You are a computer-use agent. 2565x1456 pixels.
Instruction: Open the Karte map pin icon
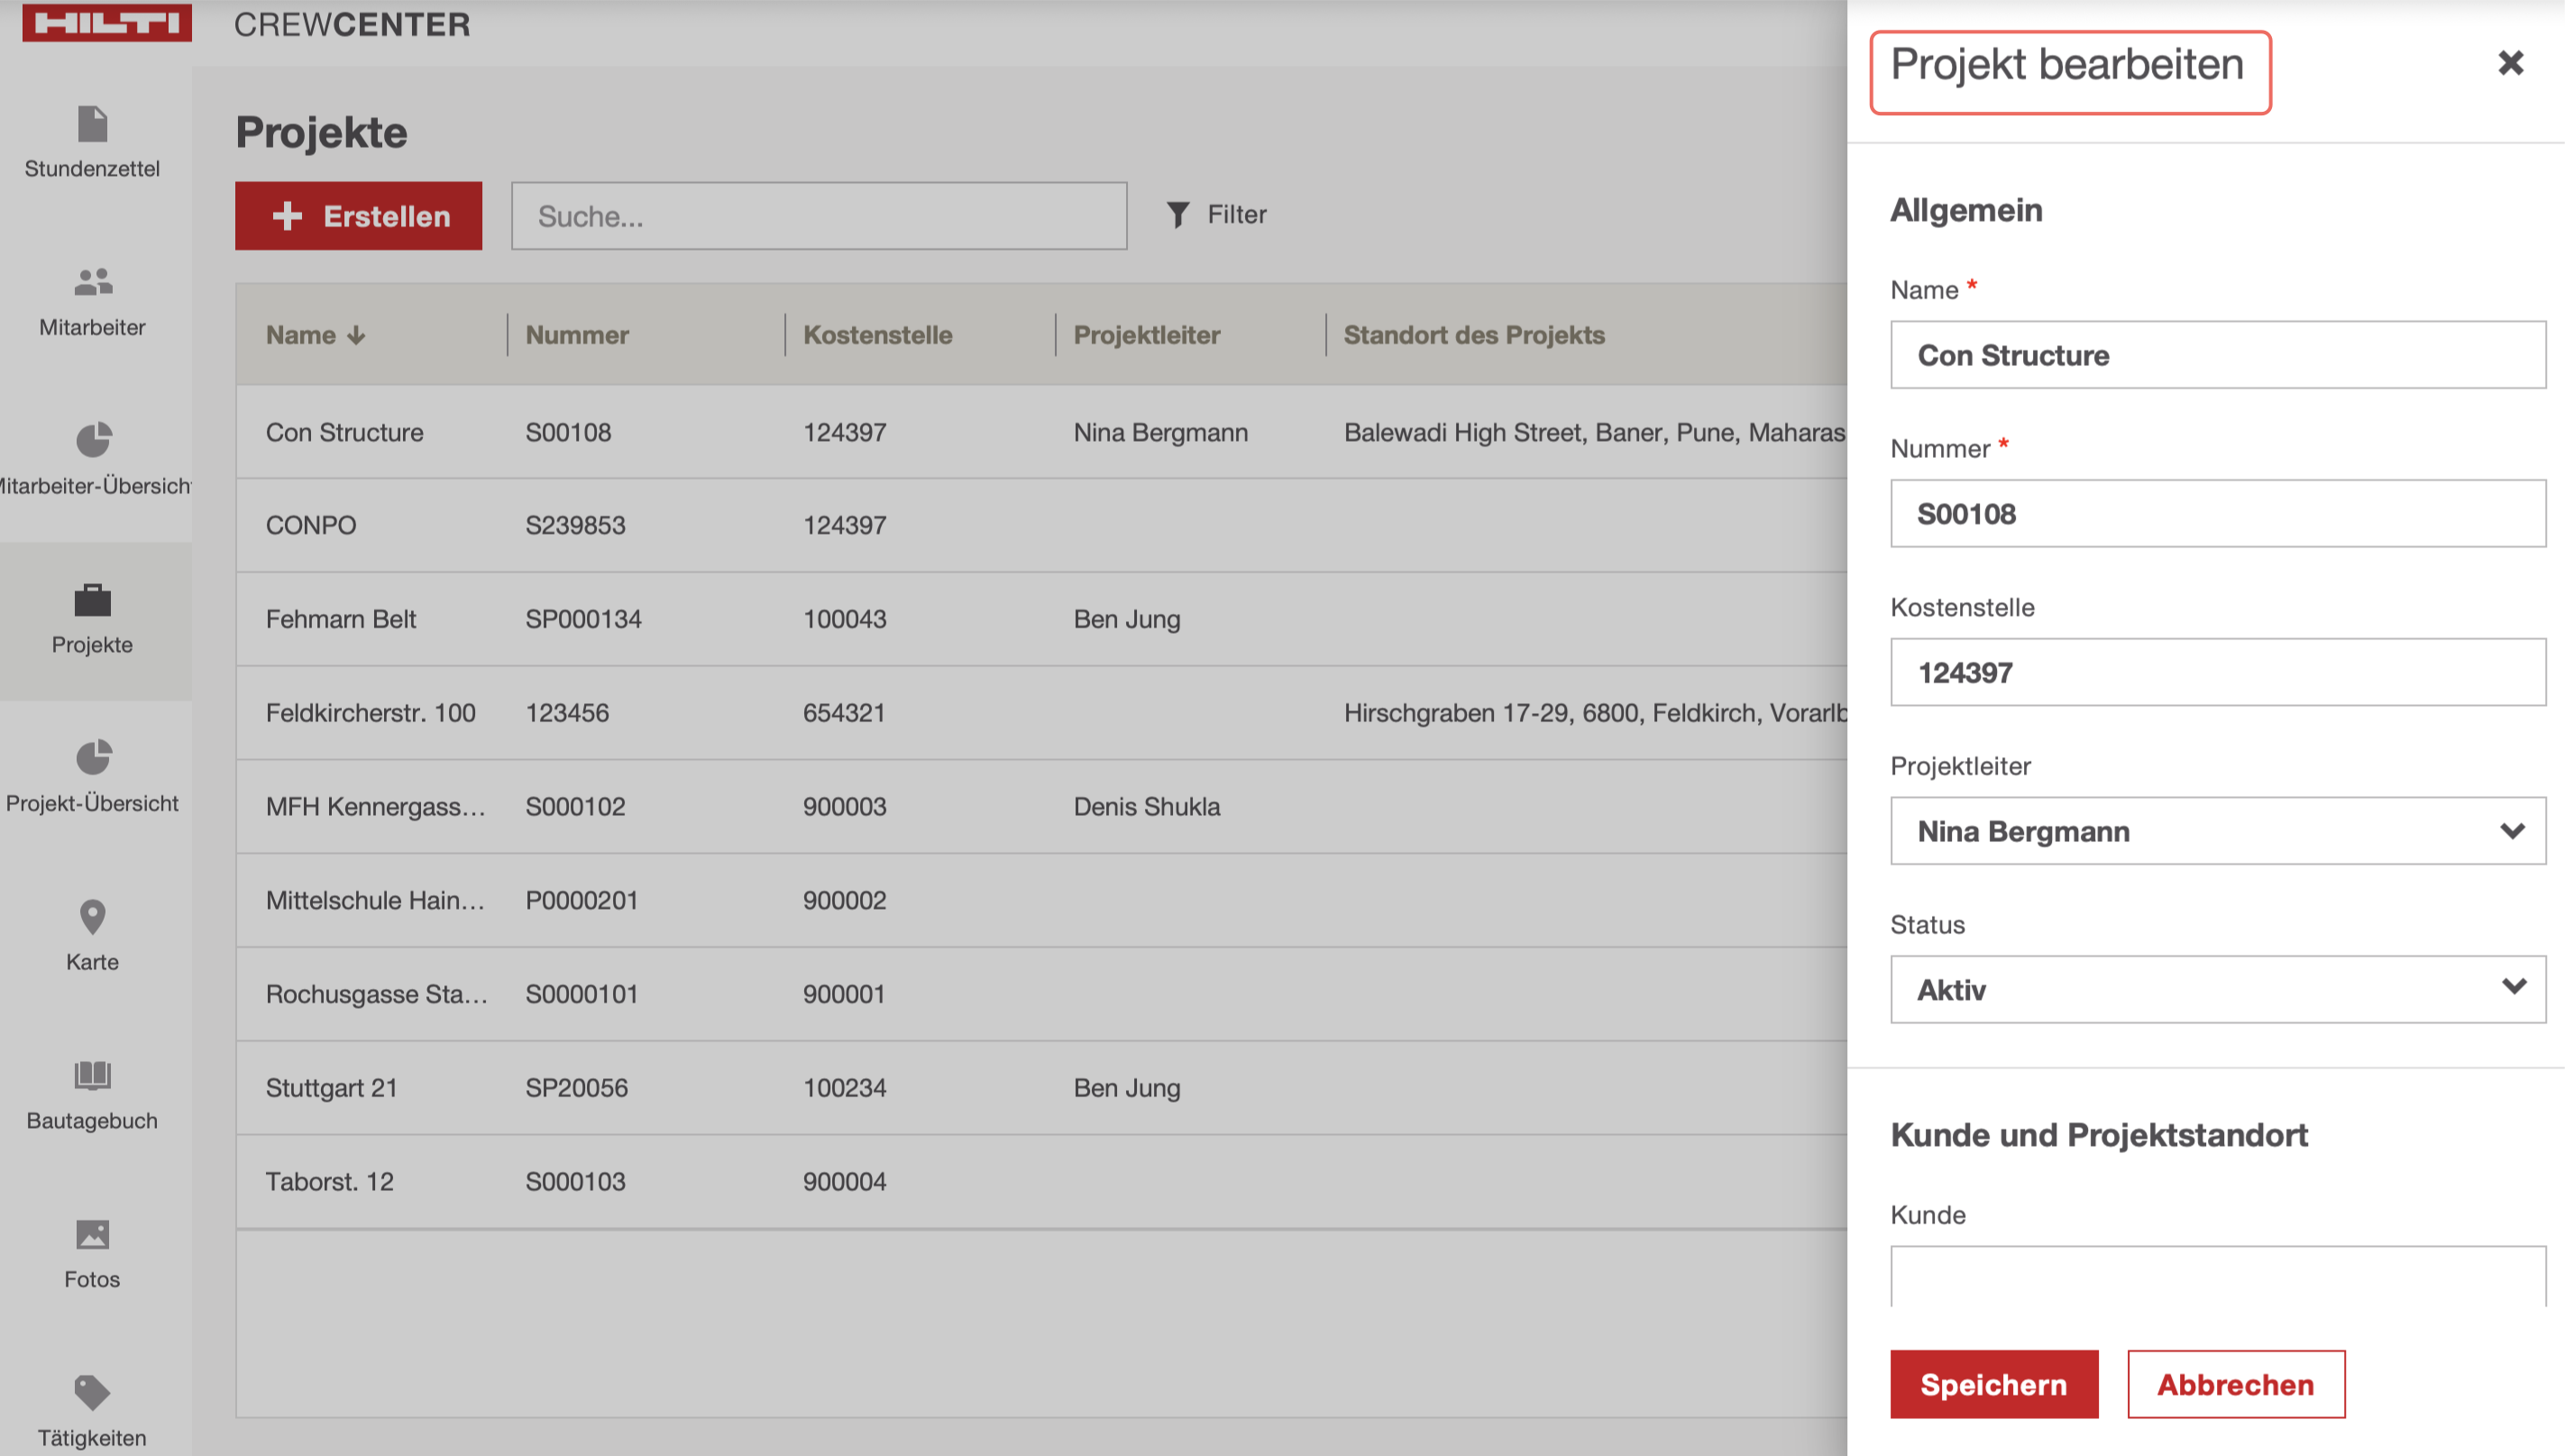[x=92, y=917]
